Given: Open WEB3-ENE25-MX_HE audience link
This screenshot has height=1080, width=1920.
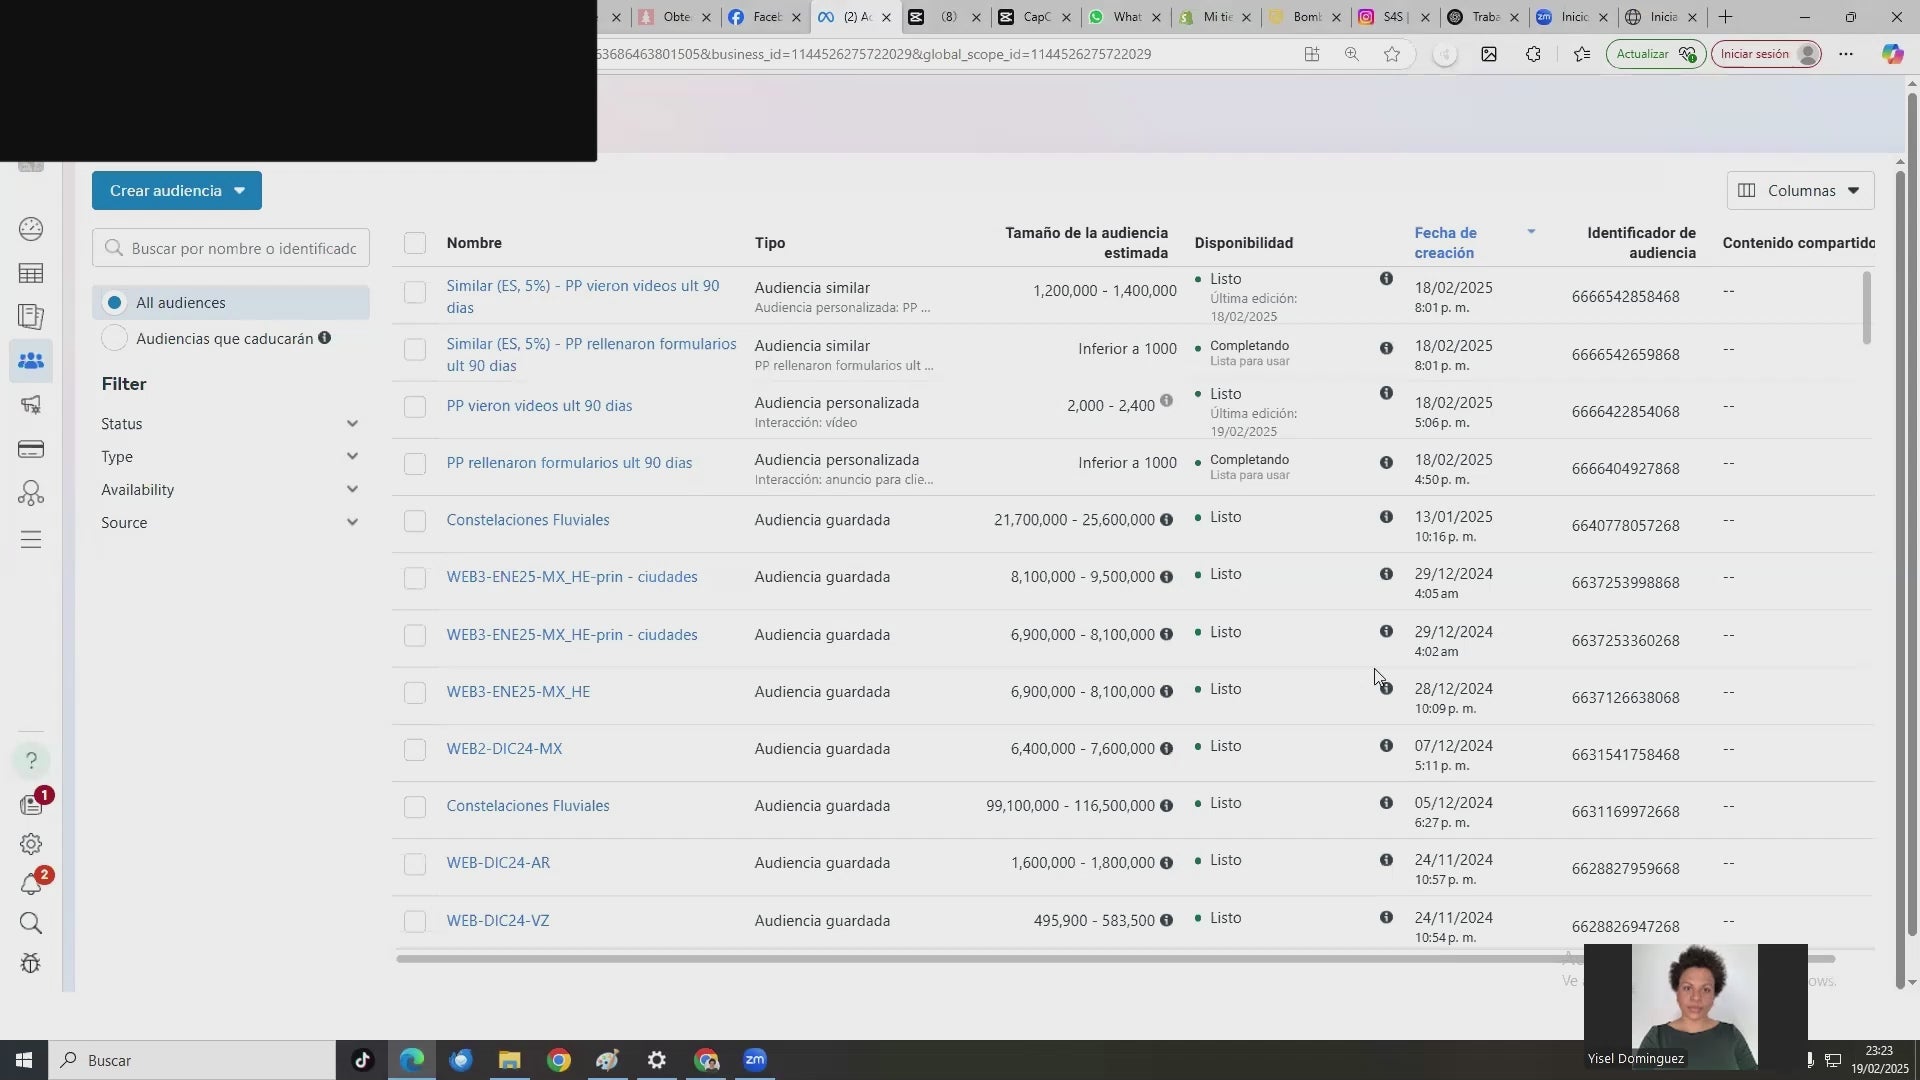Looking at the screenshot, I should (518, 692).
